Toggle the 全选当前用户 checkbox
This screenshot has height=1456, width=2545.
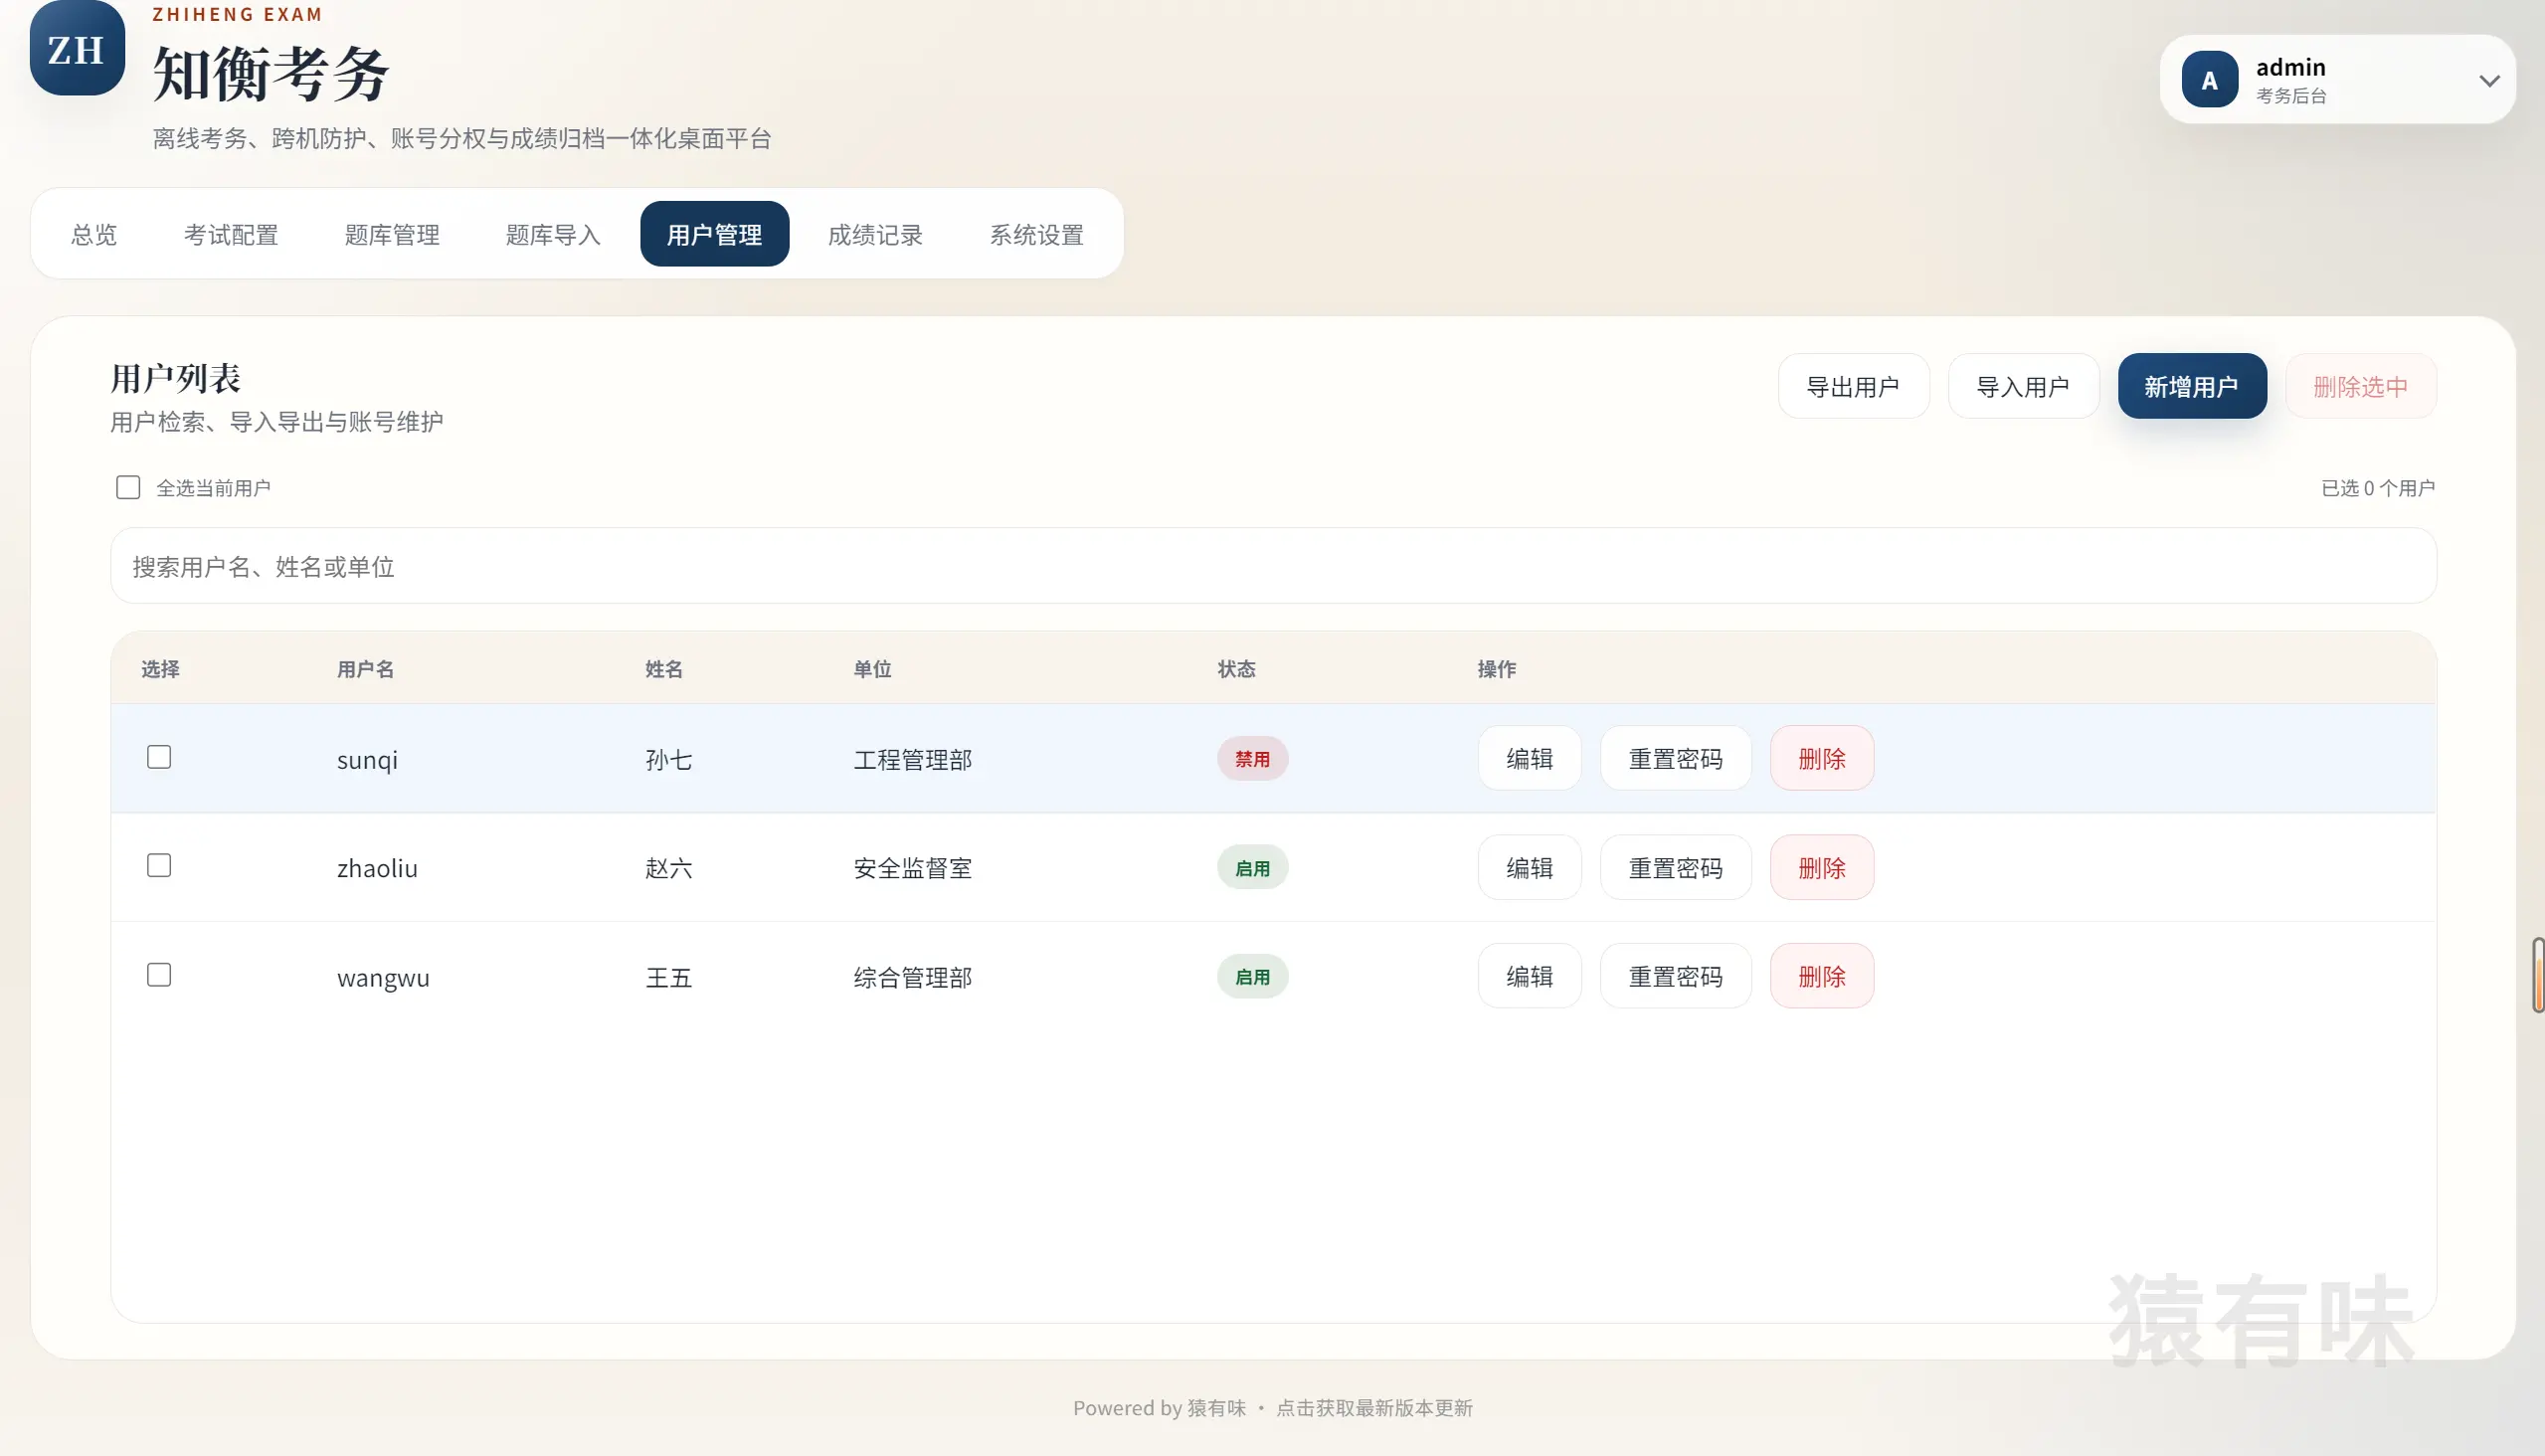(x=128, y=487)
